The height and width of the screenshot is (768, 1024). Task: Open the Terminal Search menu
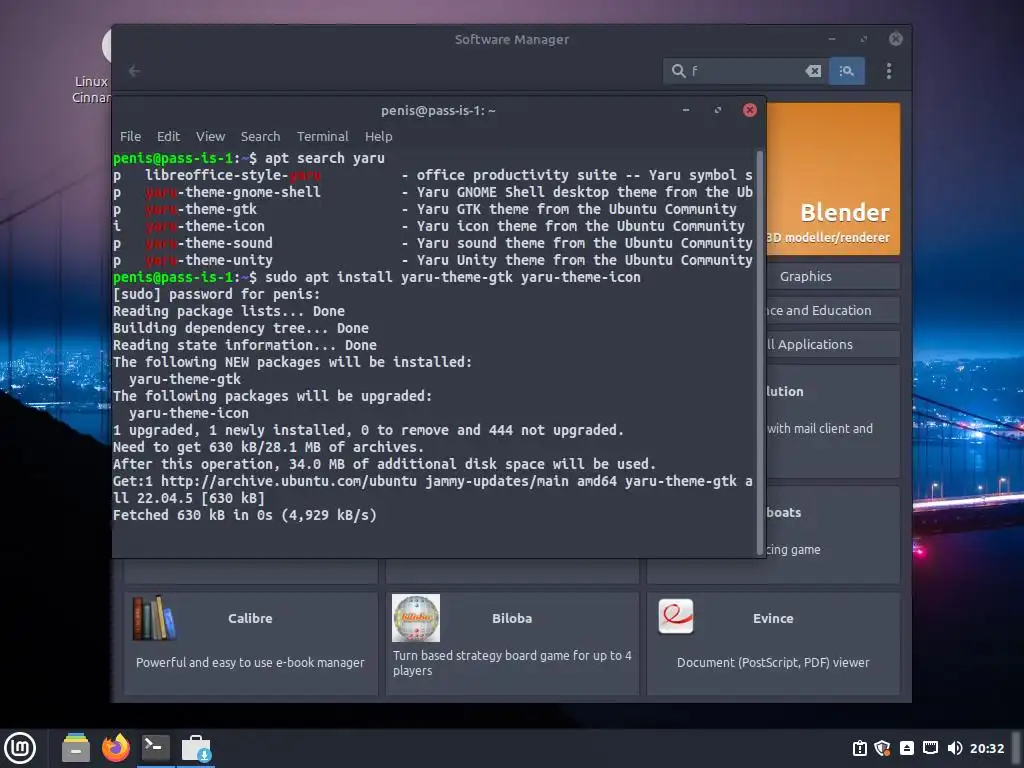click(260, 136)
